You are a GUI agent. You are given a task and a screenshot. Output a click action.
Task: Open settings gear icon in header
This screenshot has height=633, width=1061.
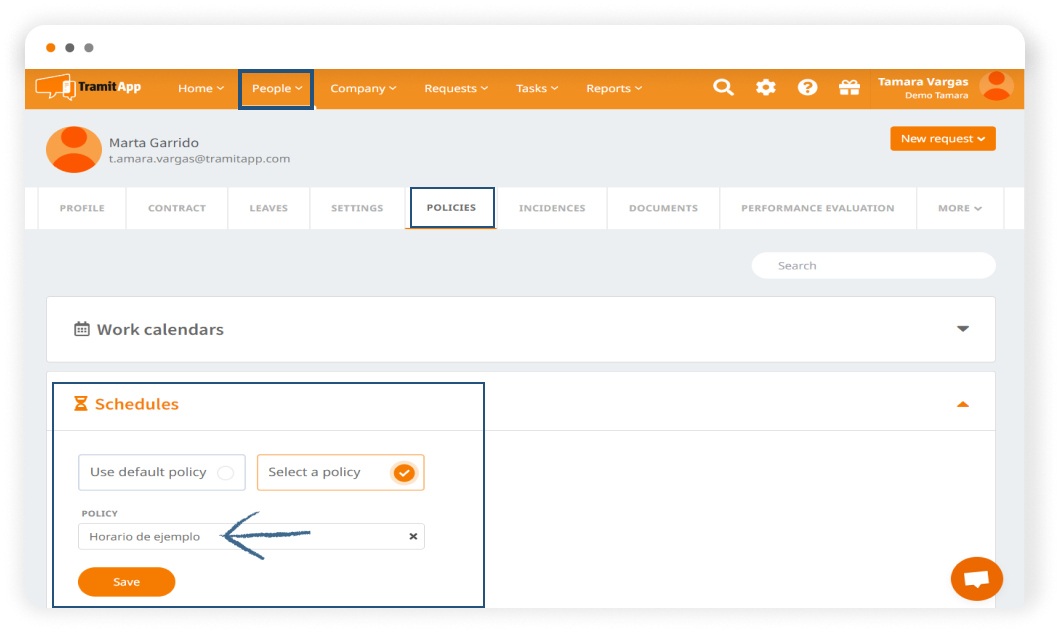[x=765, y=88]
